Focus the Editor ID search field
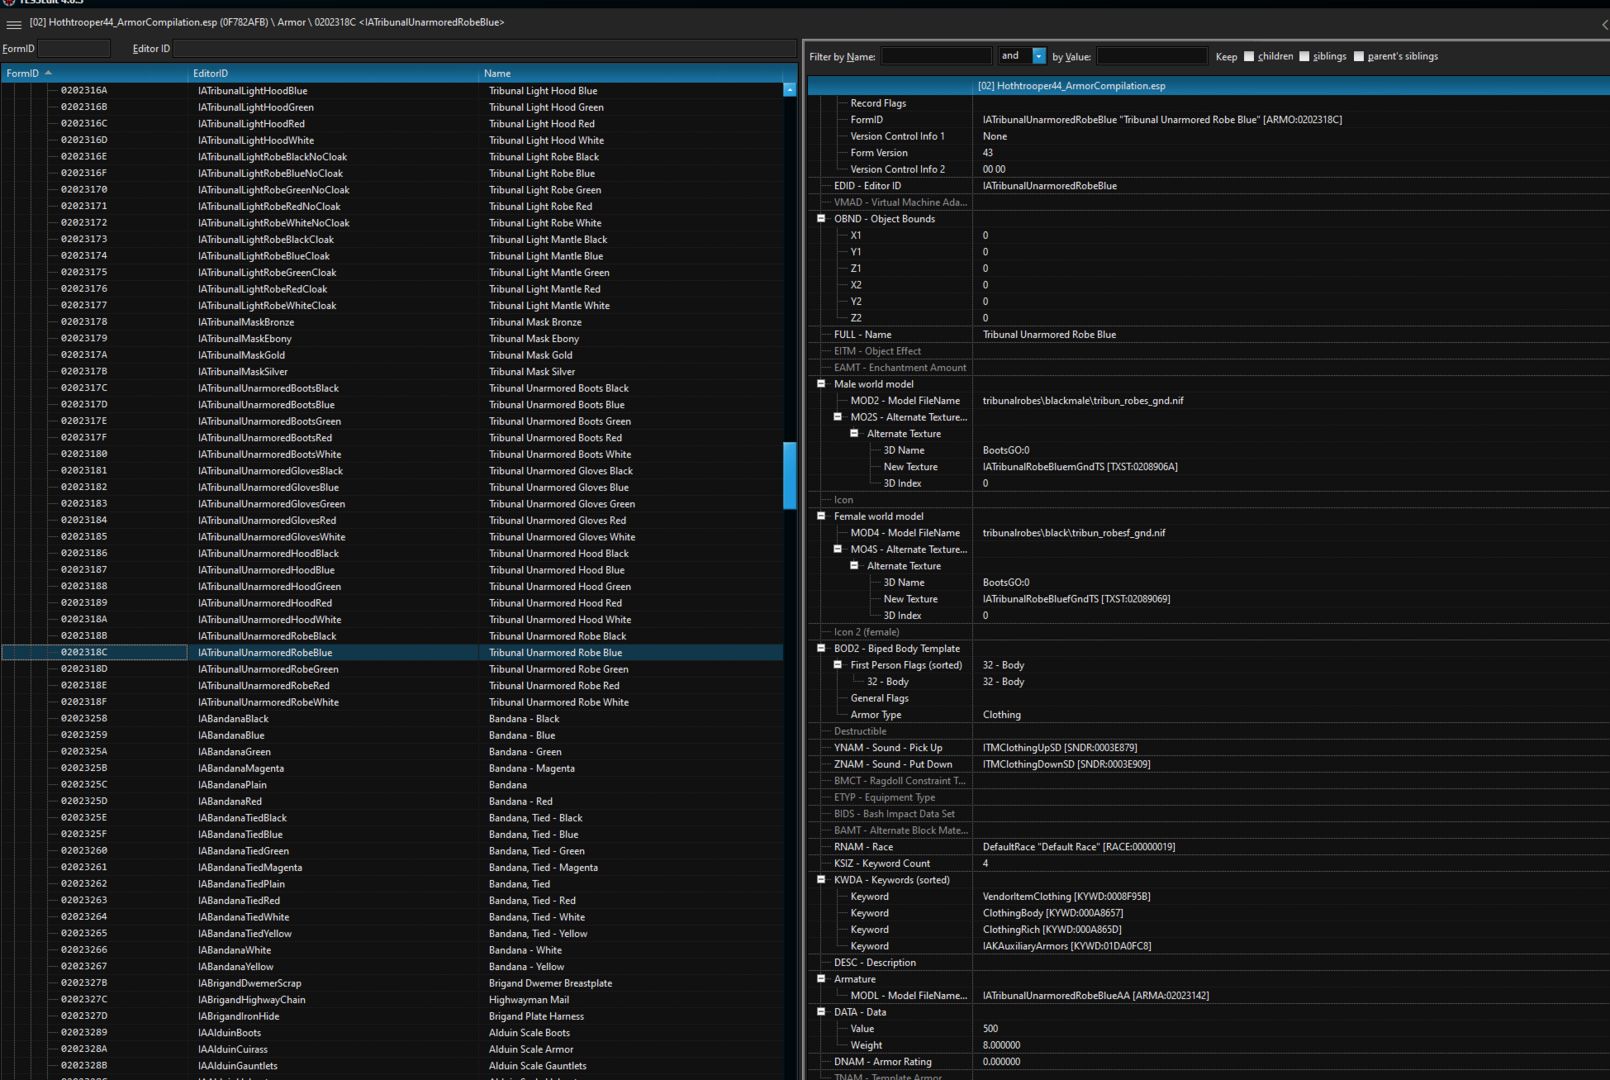The width and height of the screenshot is (1610, 1080). [484, 48]
